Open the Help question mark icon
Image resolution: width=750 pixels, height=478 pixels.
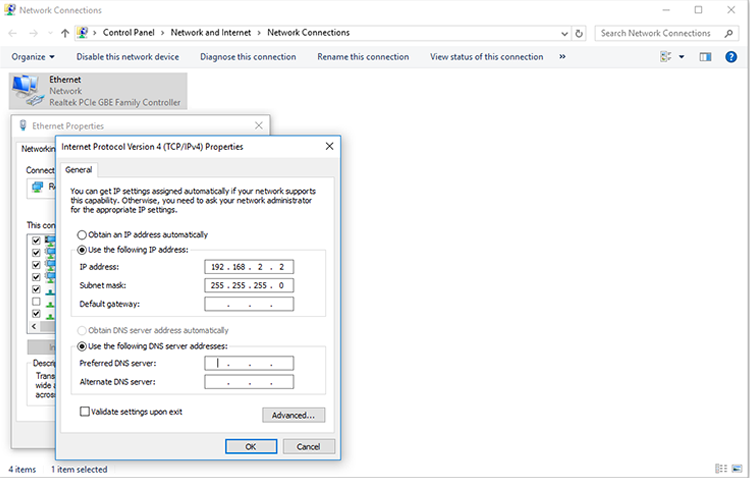(x=731, y=57)
